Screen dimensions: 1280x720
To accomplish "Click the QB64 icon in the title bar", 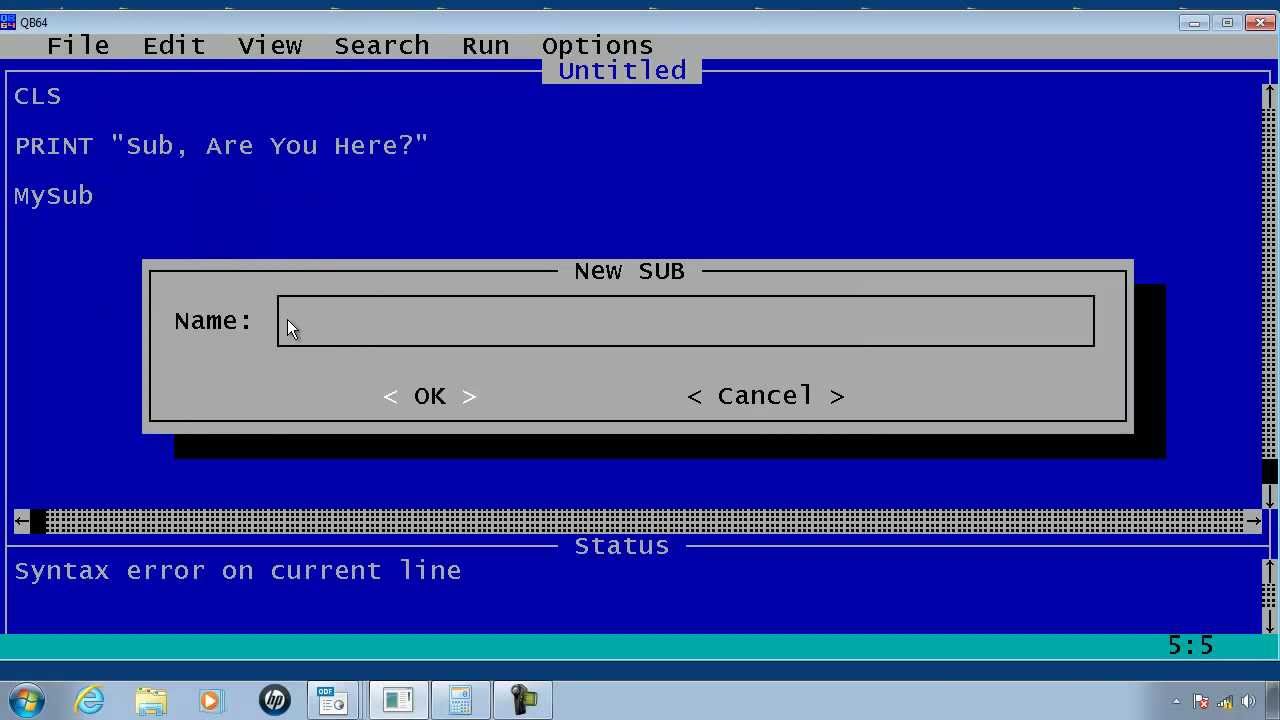I will [8, 22].
